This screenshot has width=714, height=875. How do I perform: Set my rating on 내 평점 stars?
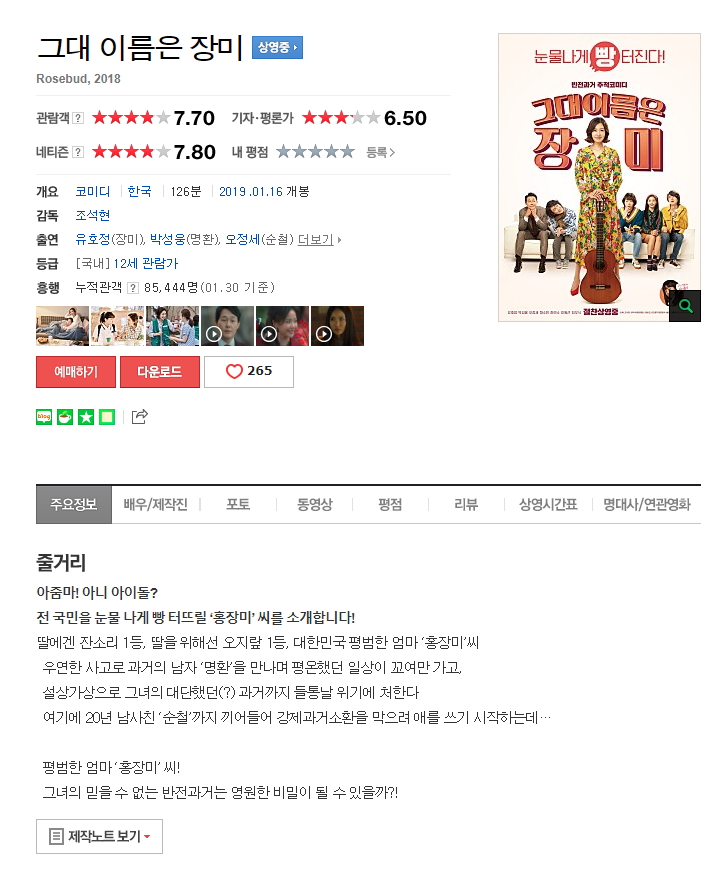315,152
